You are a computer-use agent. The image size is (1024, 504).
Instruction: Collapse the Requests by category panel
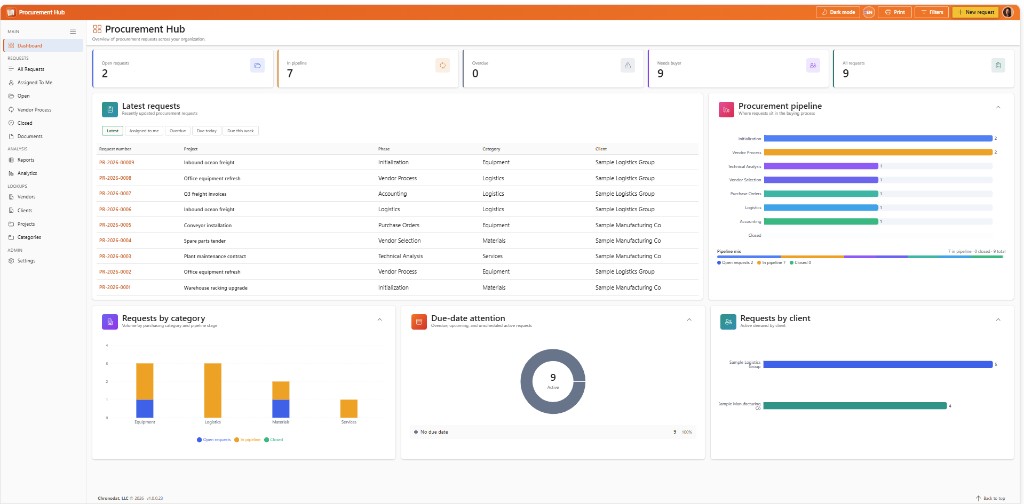(380, 319)
